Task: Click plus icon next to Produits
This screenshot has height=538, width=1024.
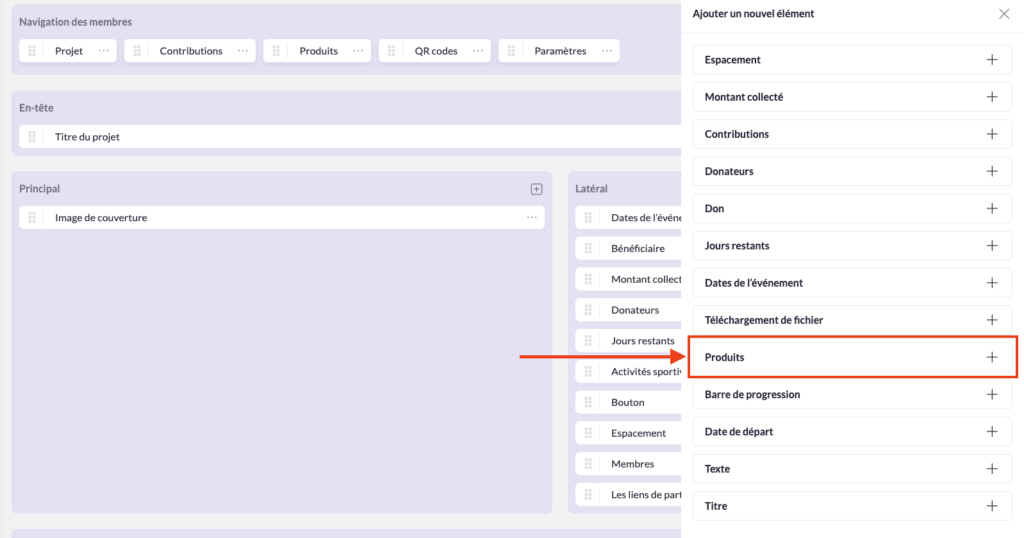Action: click(x=991, y=357)
